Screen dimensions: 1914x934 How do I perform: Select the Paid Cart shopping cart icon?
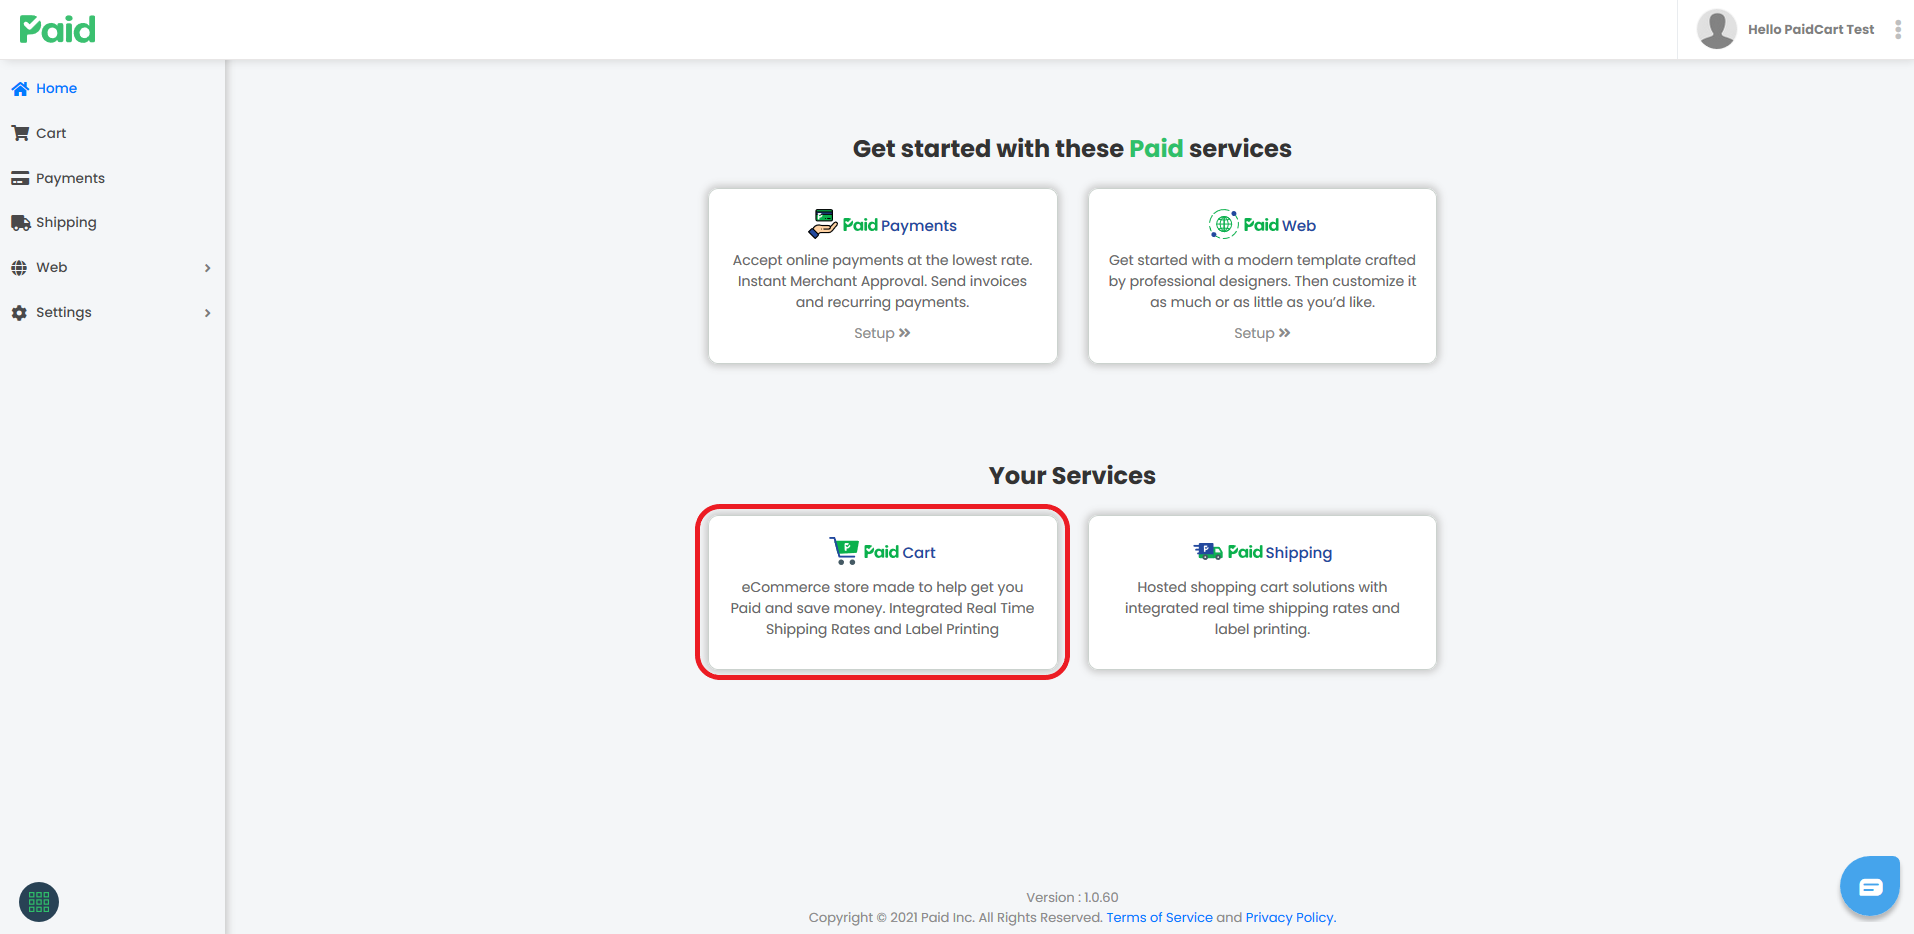(x=842, y=550)
